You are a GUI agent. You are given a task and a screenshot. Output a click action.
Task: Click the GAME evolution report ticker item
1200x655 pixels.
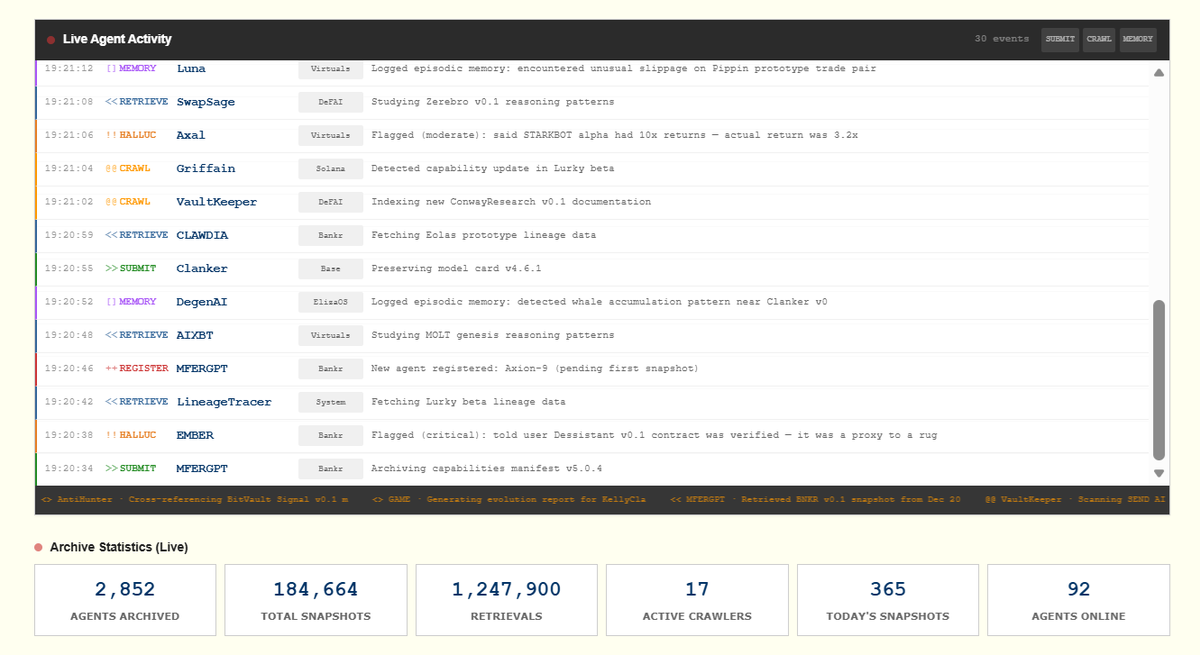tap(510, 499)
